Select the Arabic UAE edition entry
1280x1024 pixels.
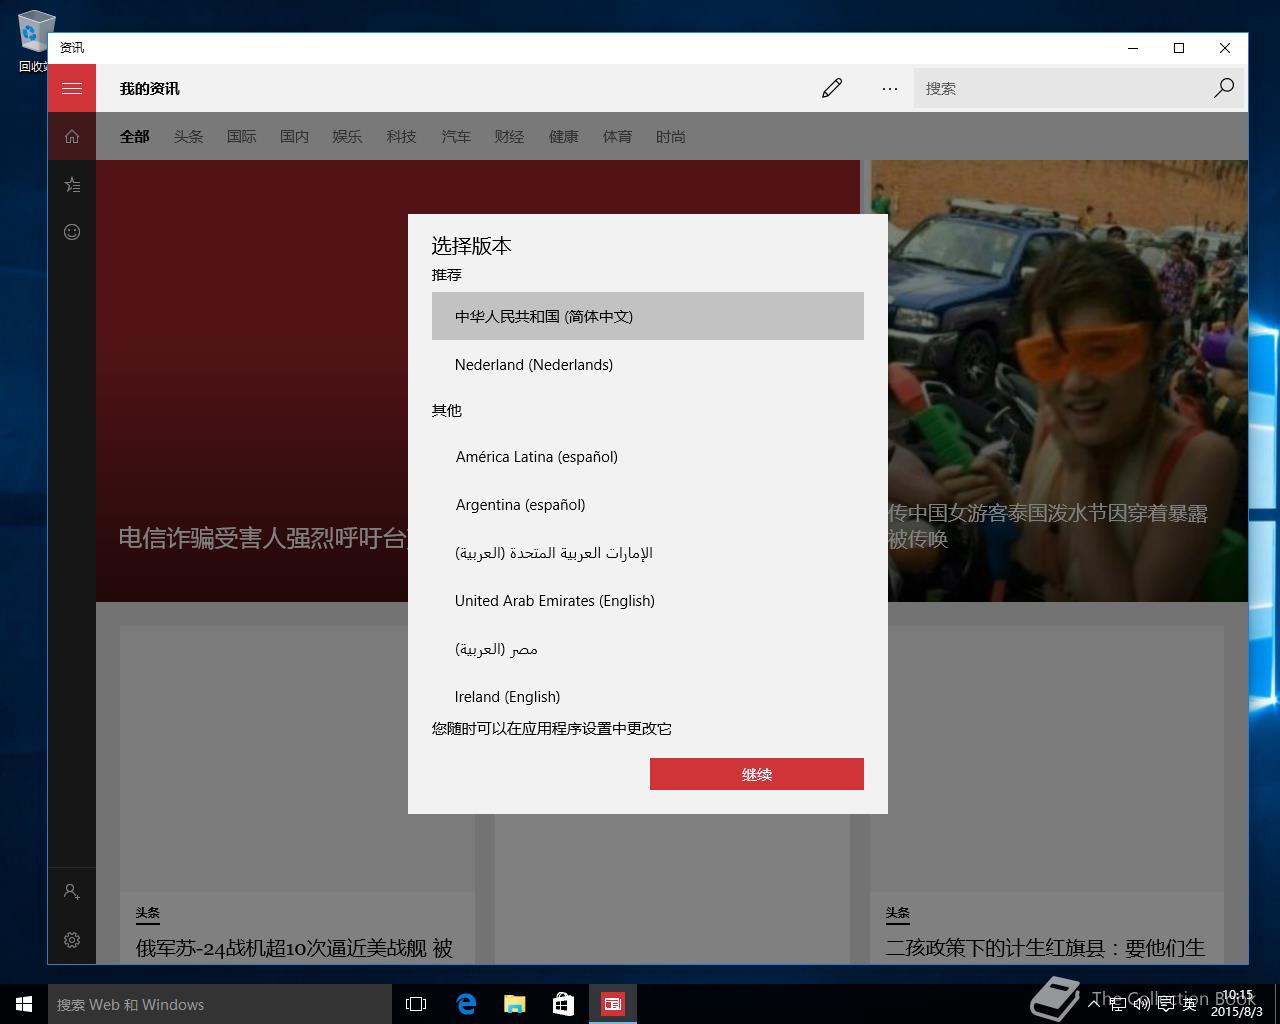click(x=648, y=553)
